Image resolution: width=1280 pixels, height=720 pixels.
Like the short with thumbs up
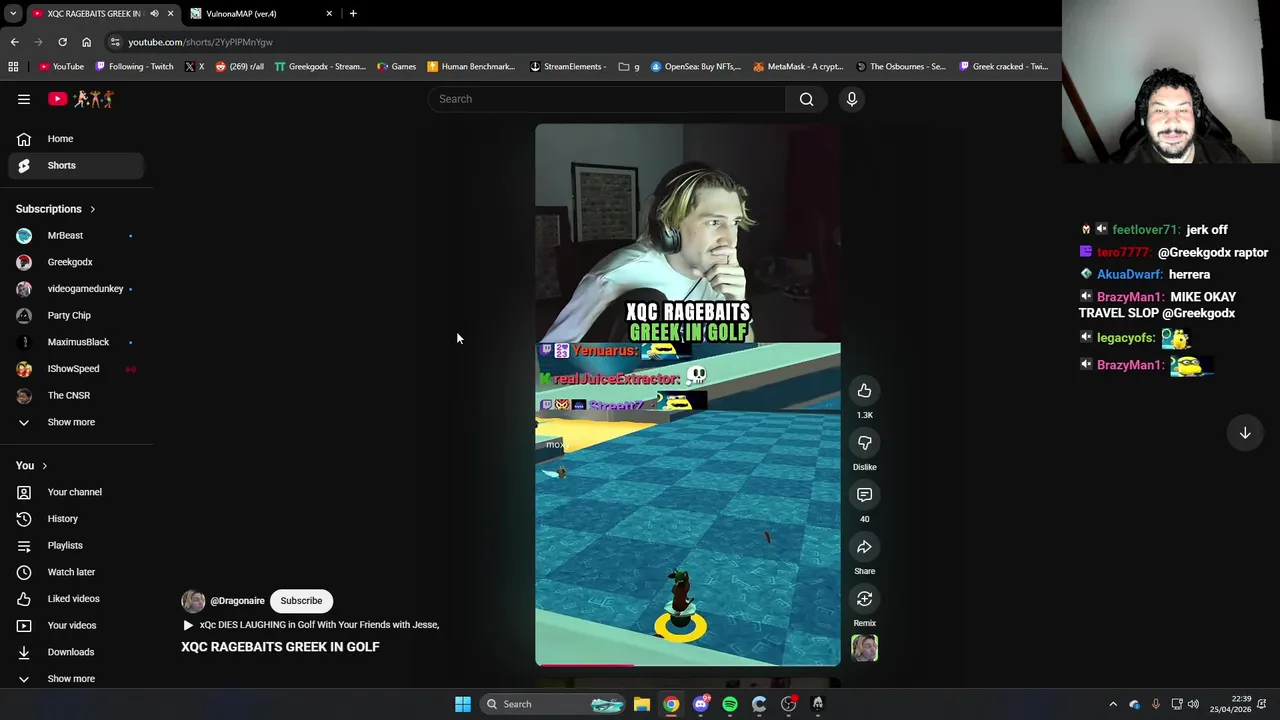click(864, 391)
